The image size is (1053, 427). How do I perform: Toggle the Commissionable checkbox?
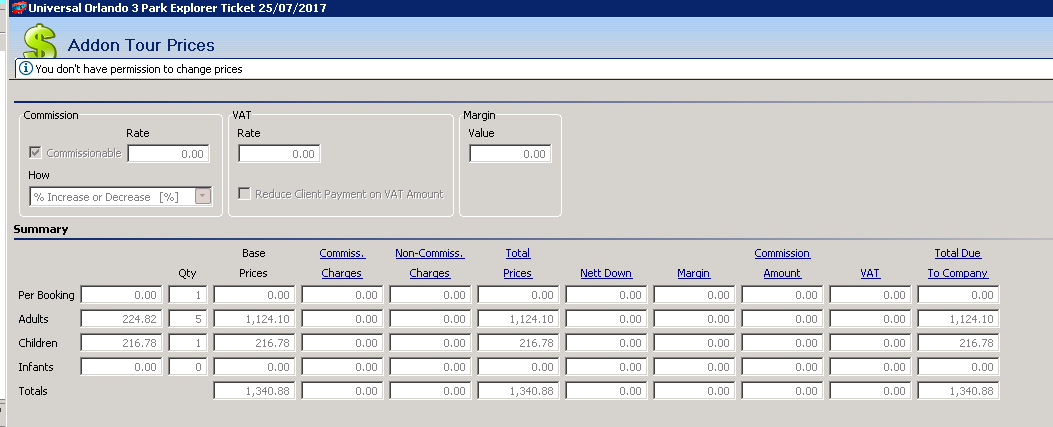pyautogui.click(x=35, y=152)
